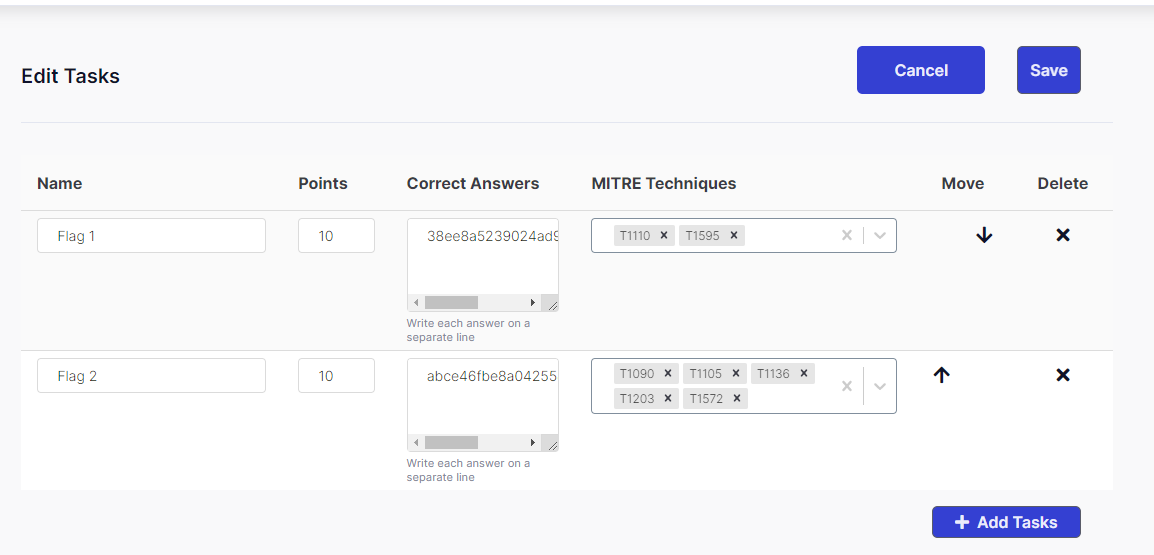Remove the T1572 technique tag
This screenshot has width=1154, height=555.
737,398
